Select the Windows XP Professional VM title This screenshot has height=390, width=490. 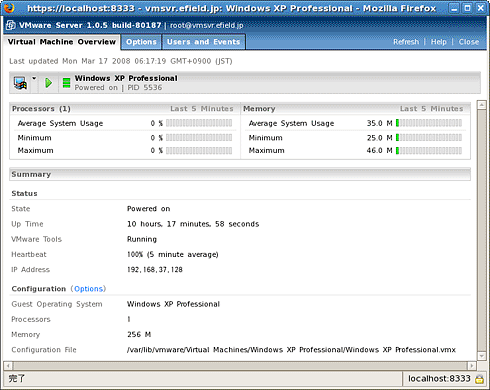pyautogui.click(x=126, y=78)
